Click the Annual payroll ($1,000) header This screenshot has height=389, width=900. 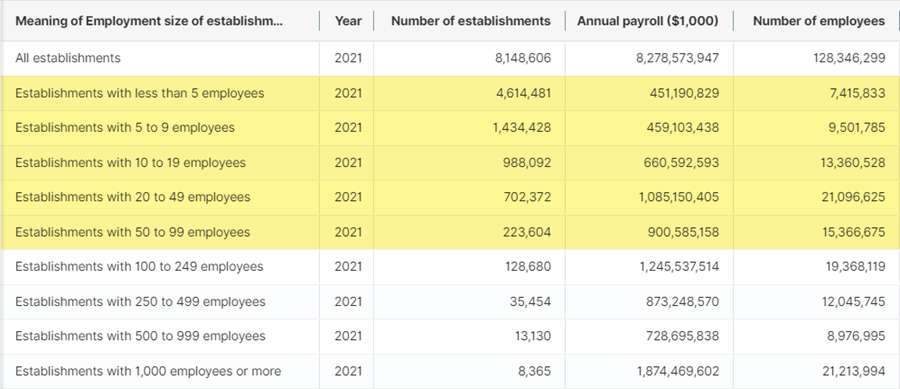648,21
